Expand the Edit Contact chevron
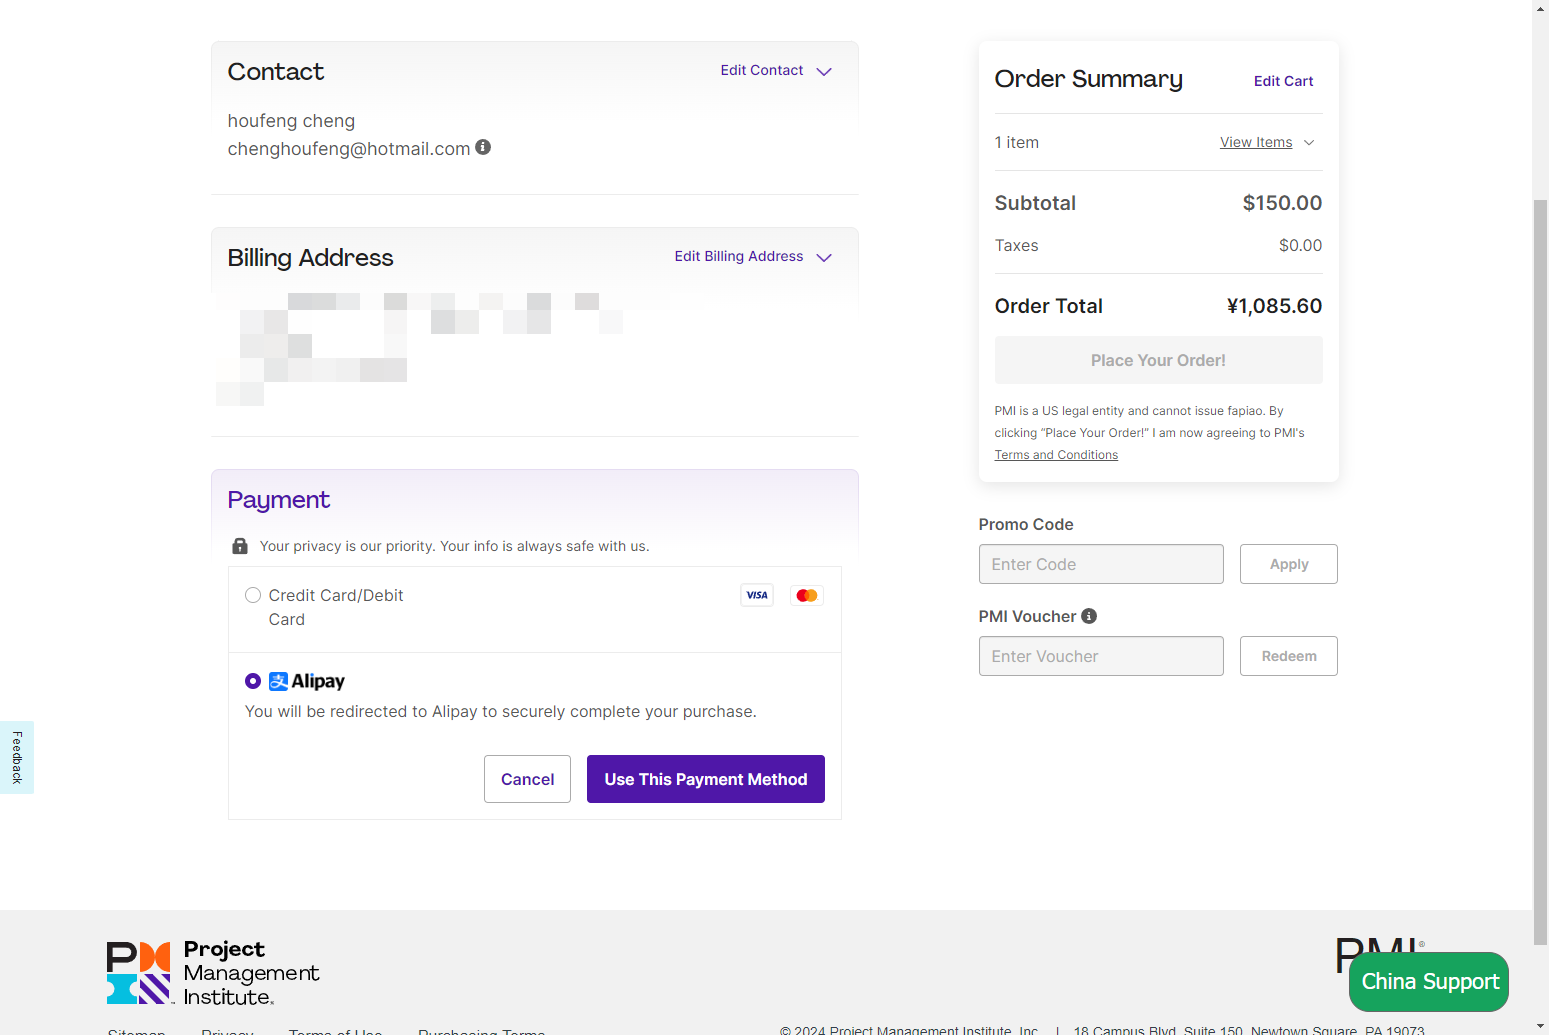Image resolution: width=1549 pixels, height=1035 pixels. point(824,71)
